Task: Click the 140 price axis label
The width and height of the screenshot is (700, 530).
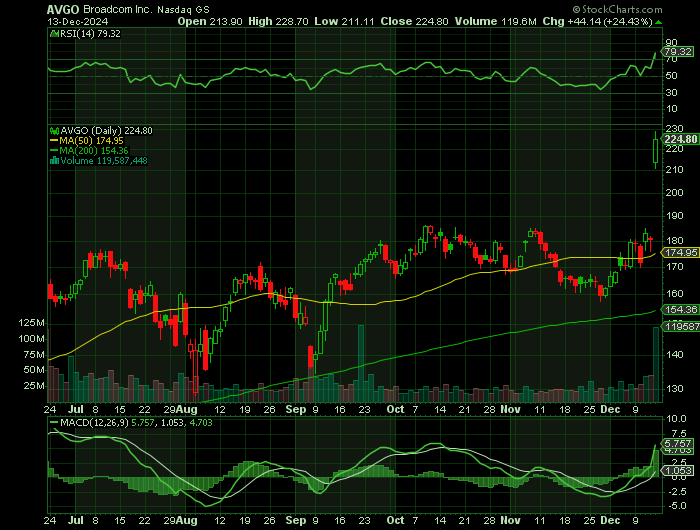Action: point(674,355)
